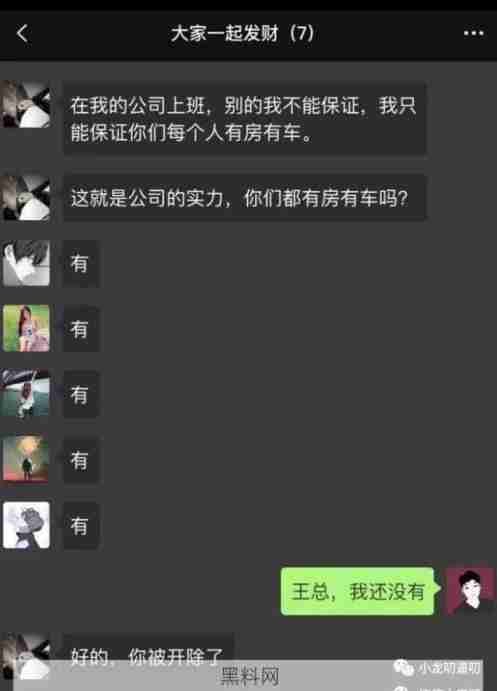Image resolution: width=497 pixels, height=691 pixels.
Task: Open girl on grass avatar
Action: 26,328
